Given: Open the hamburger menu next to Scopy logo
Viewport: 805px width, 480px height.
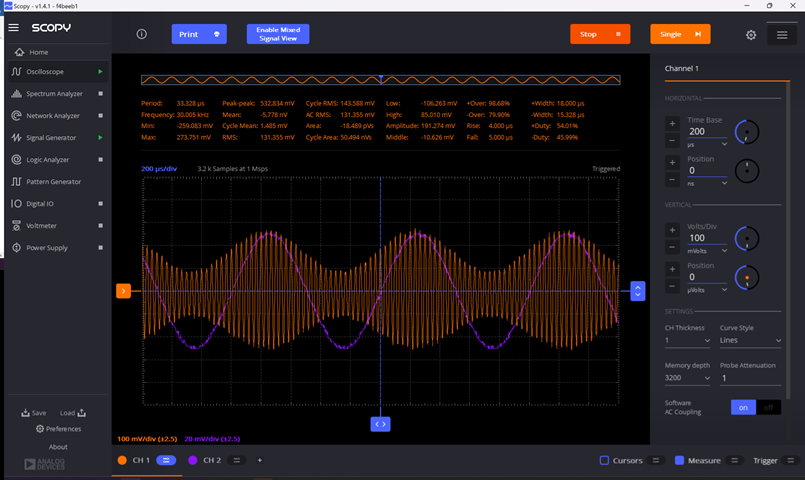Looking at the screenshot, I should (14, 28).
